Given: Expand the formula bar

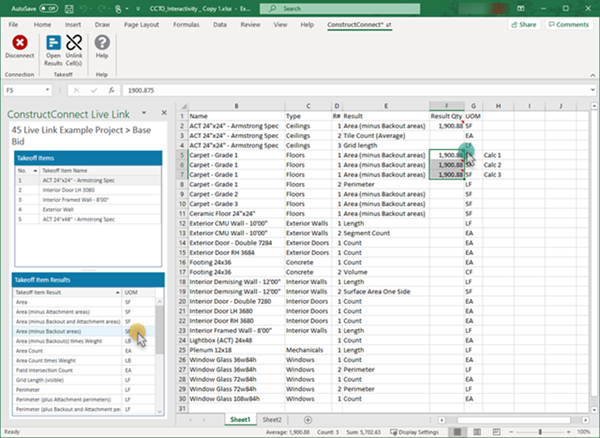Looking at the screenshot, I should pyautogui.click(x=592, y=90).
